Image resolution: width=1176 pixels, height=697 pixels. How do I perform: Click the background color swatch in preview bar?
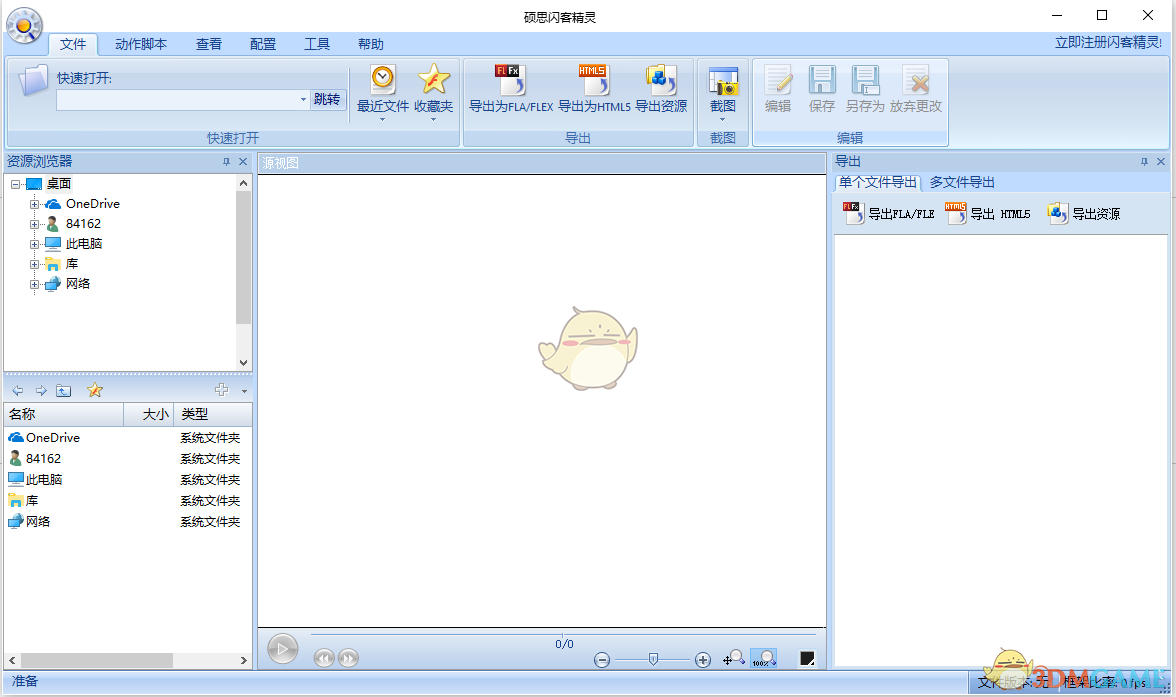(807, 658)
